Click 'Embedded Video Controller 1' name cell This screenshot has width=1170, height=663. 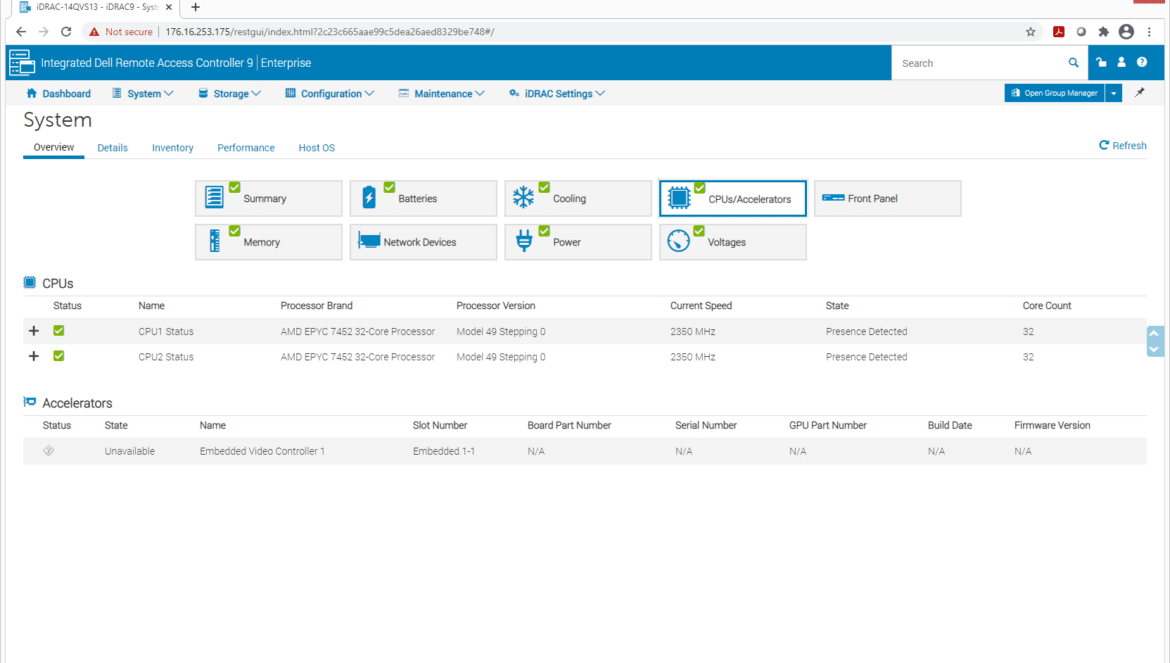click(262, 451)
